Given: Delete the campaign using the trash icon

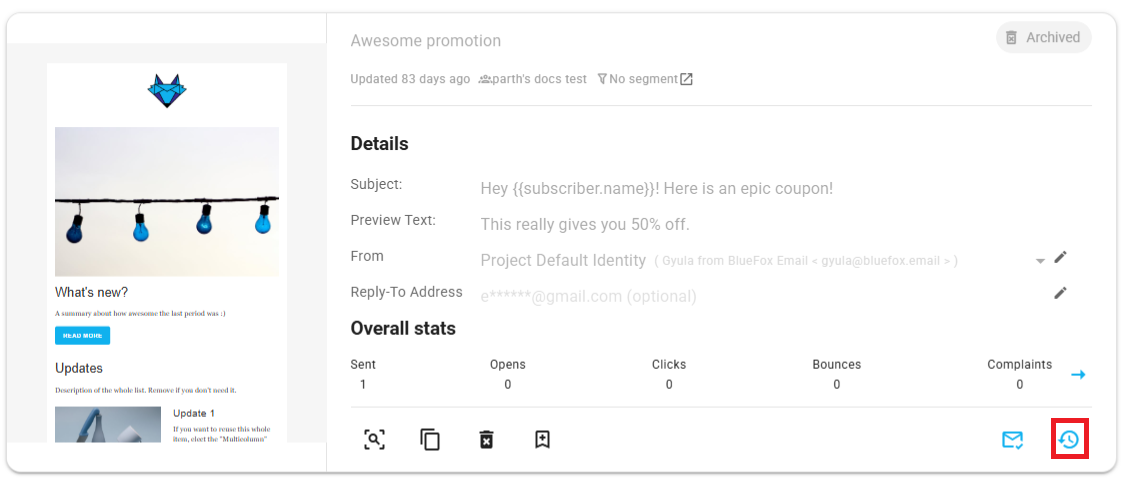Looking at the screenshot, I should [486, 439].
